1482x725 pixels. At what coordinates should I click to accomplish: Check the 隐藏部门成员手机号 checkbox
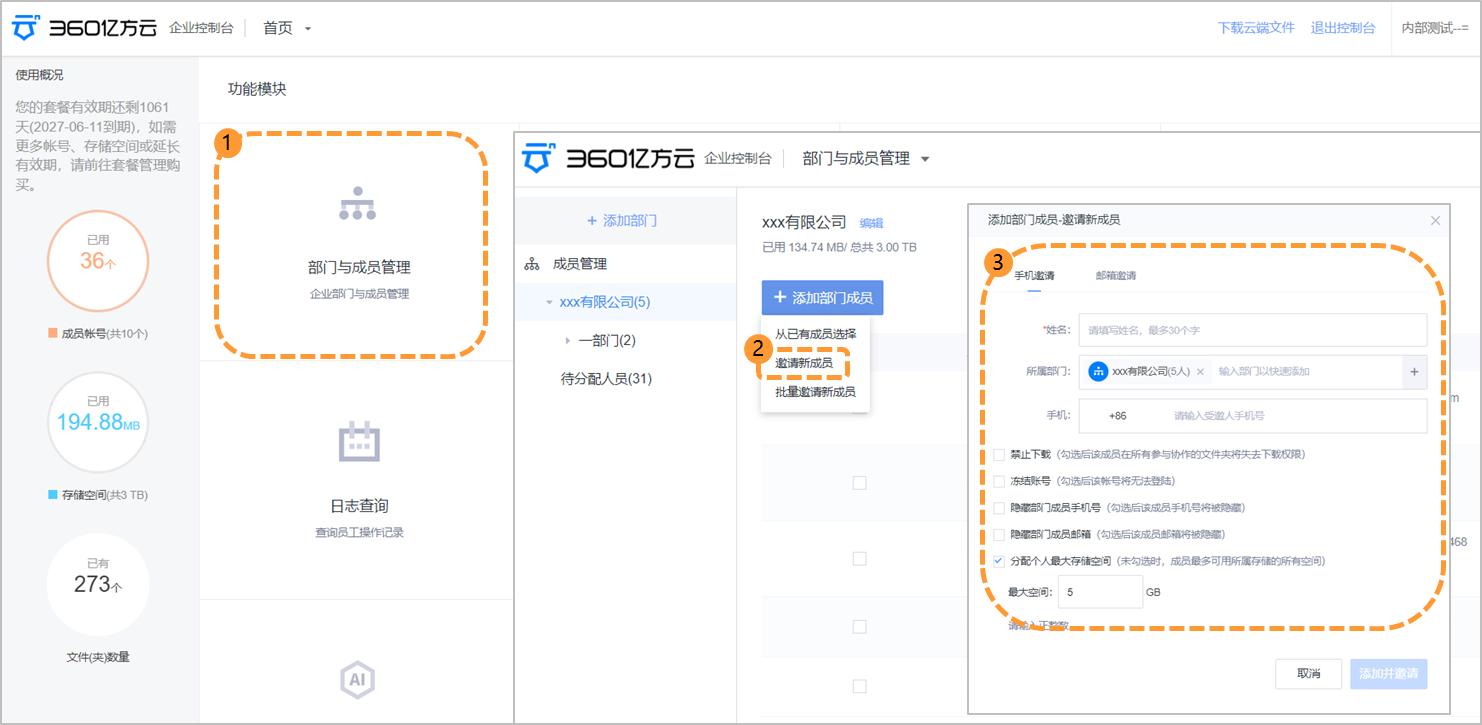tap(999, 508)
